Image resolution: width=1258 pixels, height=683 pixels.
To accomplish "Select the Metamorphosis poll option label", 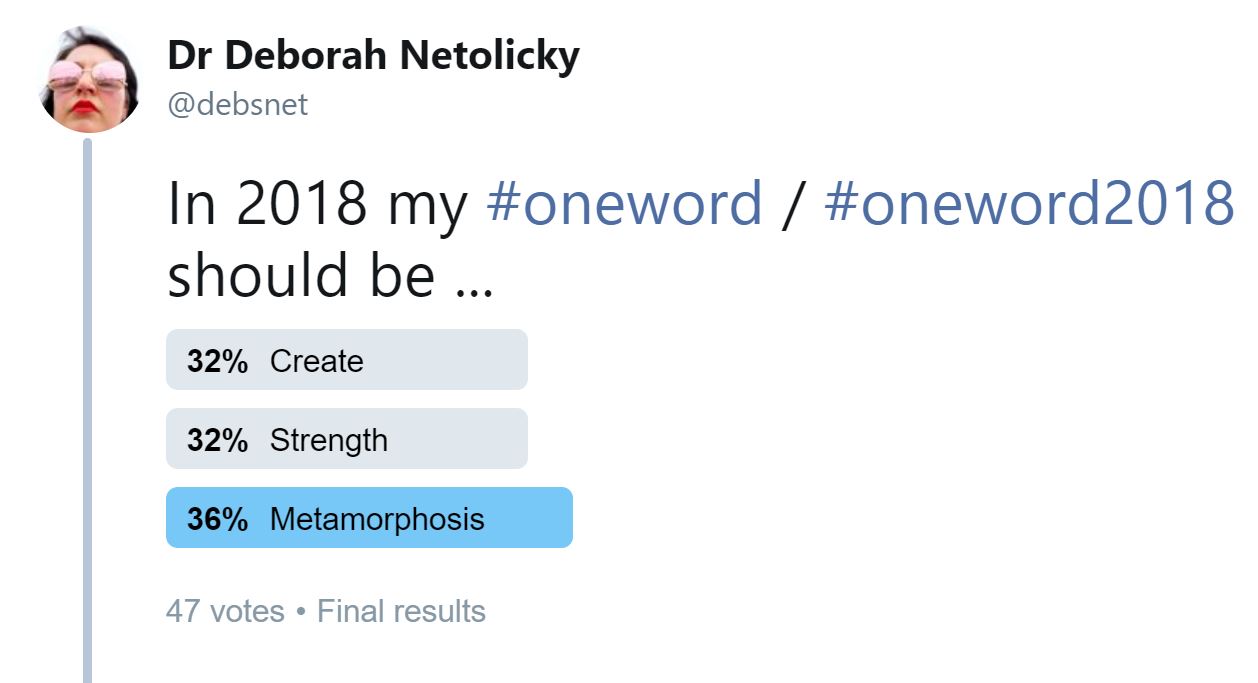I will pos(376,519).
